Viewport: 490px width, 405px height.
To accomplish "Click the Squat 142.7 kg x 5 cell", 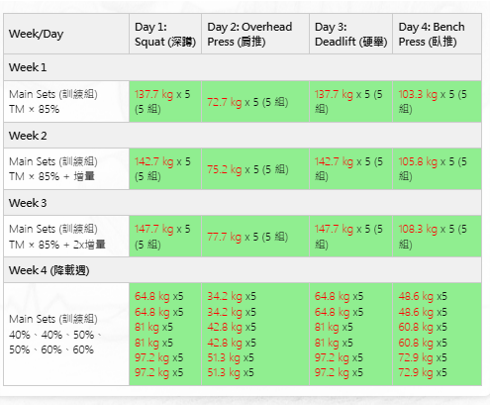I will point(165,169).
